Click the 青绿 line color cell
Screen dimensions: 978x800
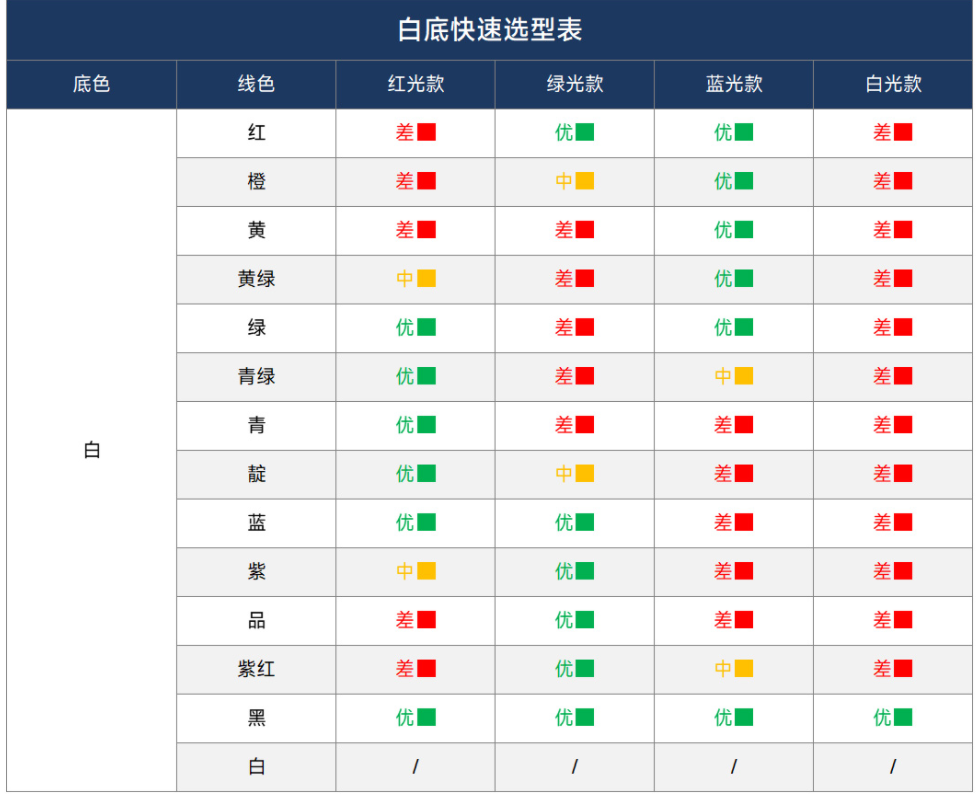point(256,376)
